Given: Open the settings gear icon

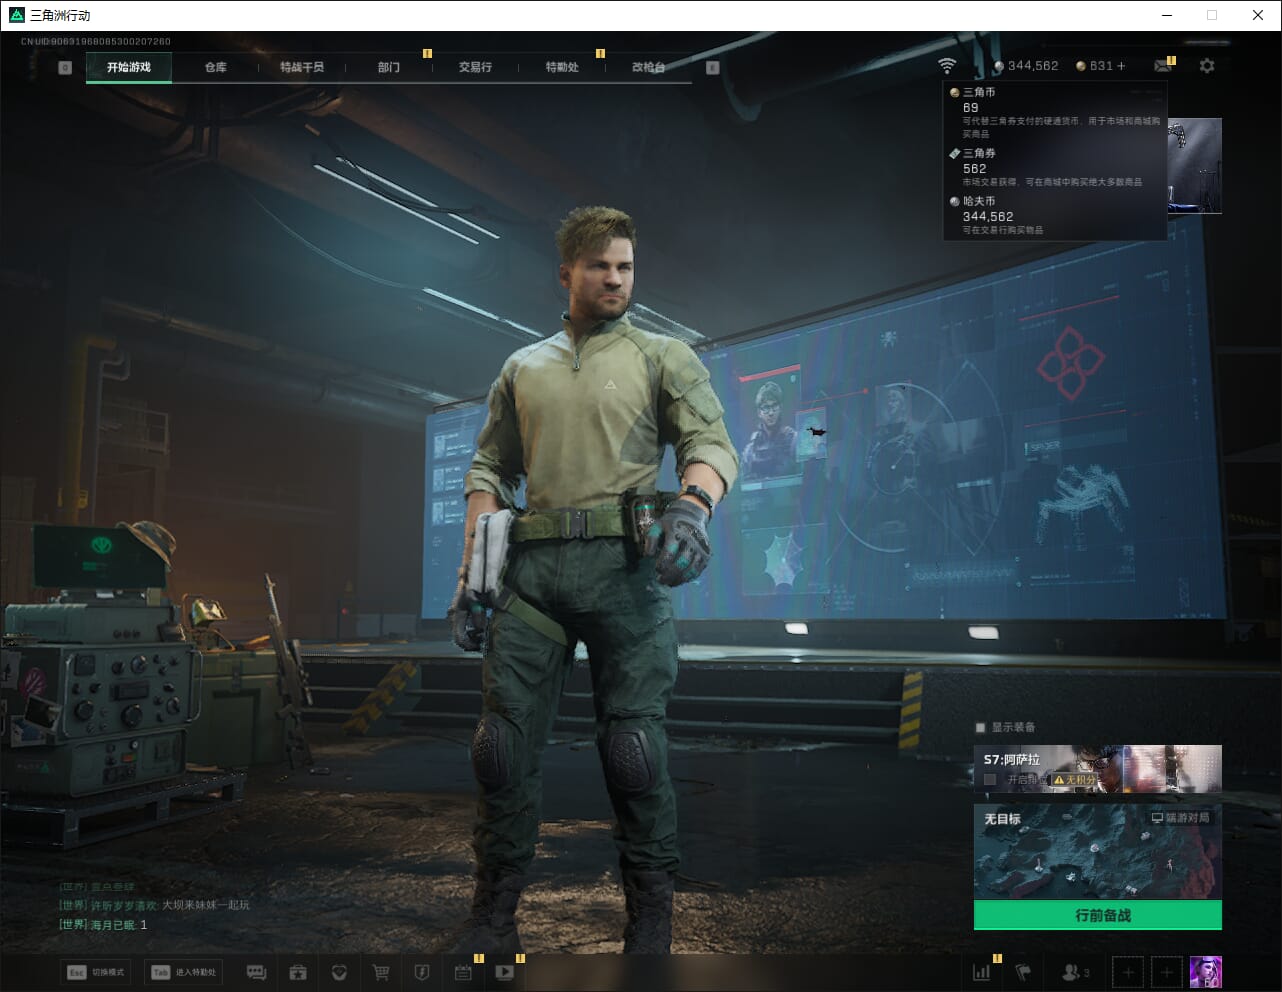Looking at the screenshot, I should pos(1207,66).
